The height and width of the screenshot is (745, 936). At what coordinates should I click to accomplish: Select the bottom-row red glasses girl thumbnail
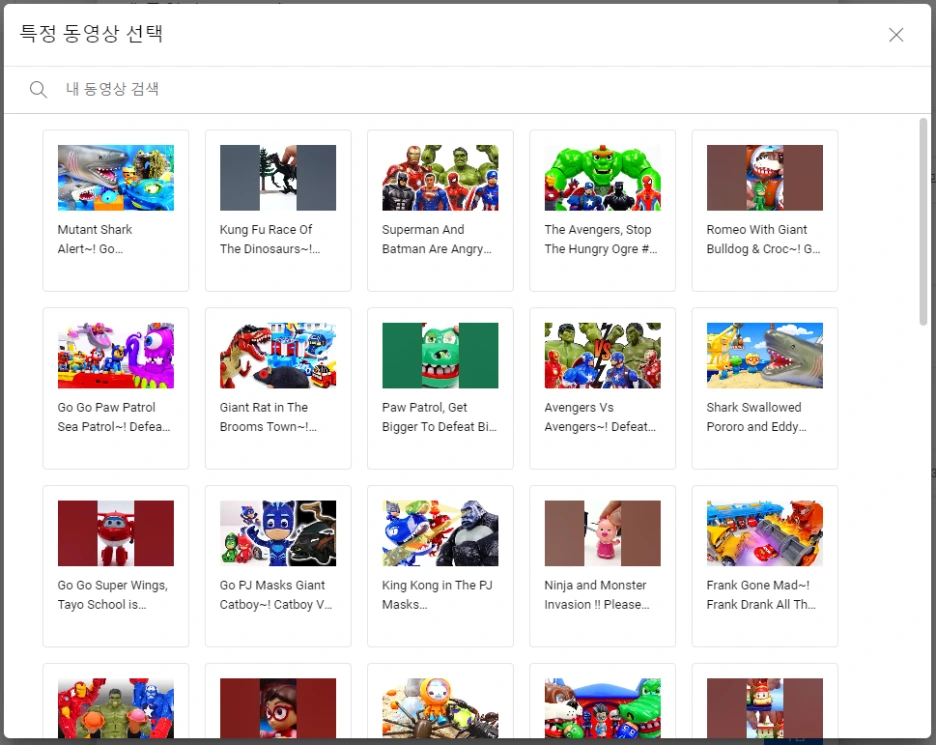[278, 708]
